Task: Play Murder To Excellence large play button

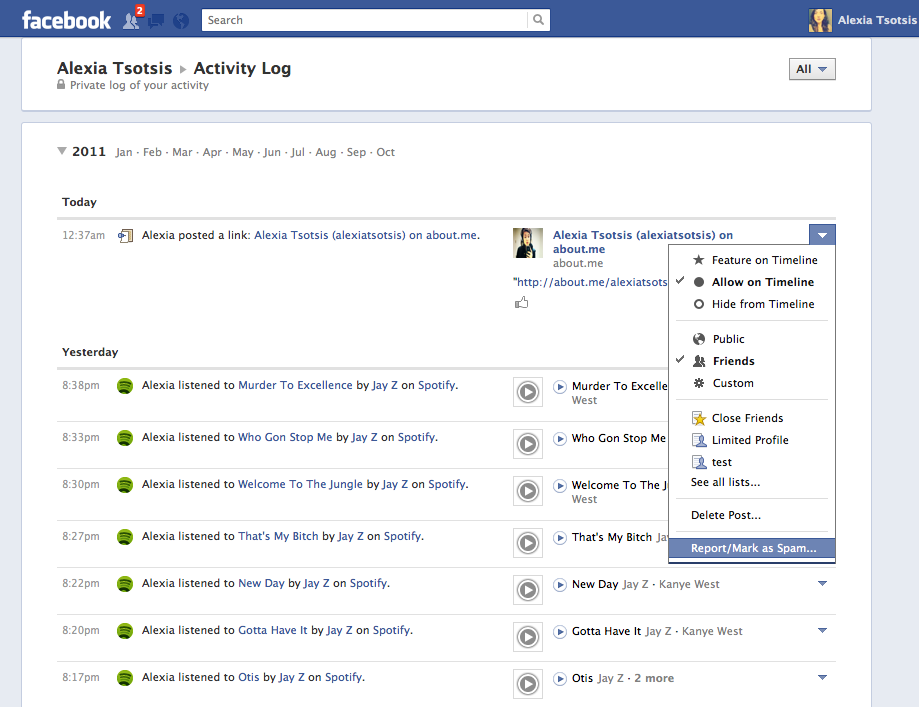Action: coord(528,392)
